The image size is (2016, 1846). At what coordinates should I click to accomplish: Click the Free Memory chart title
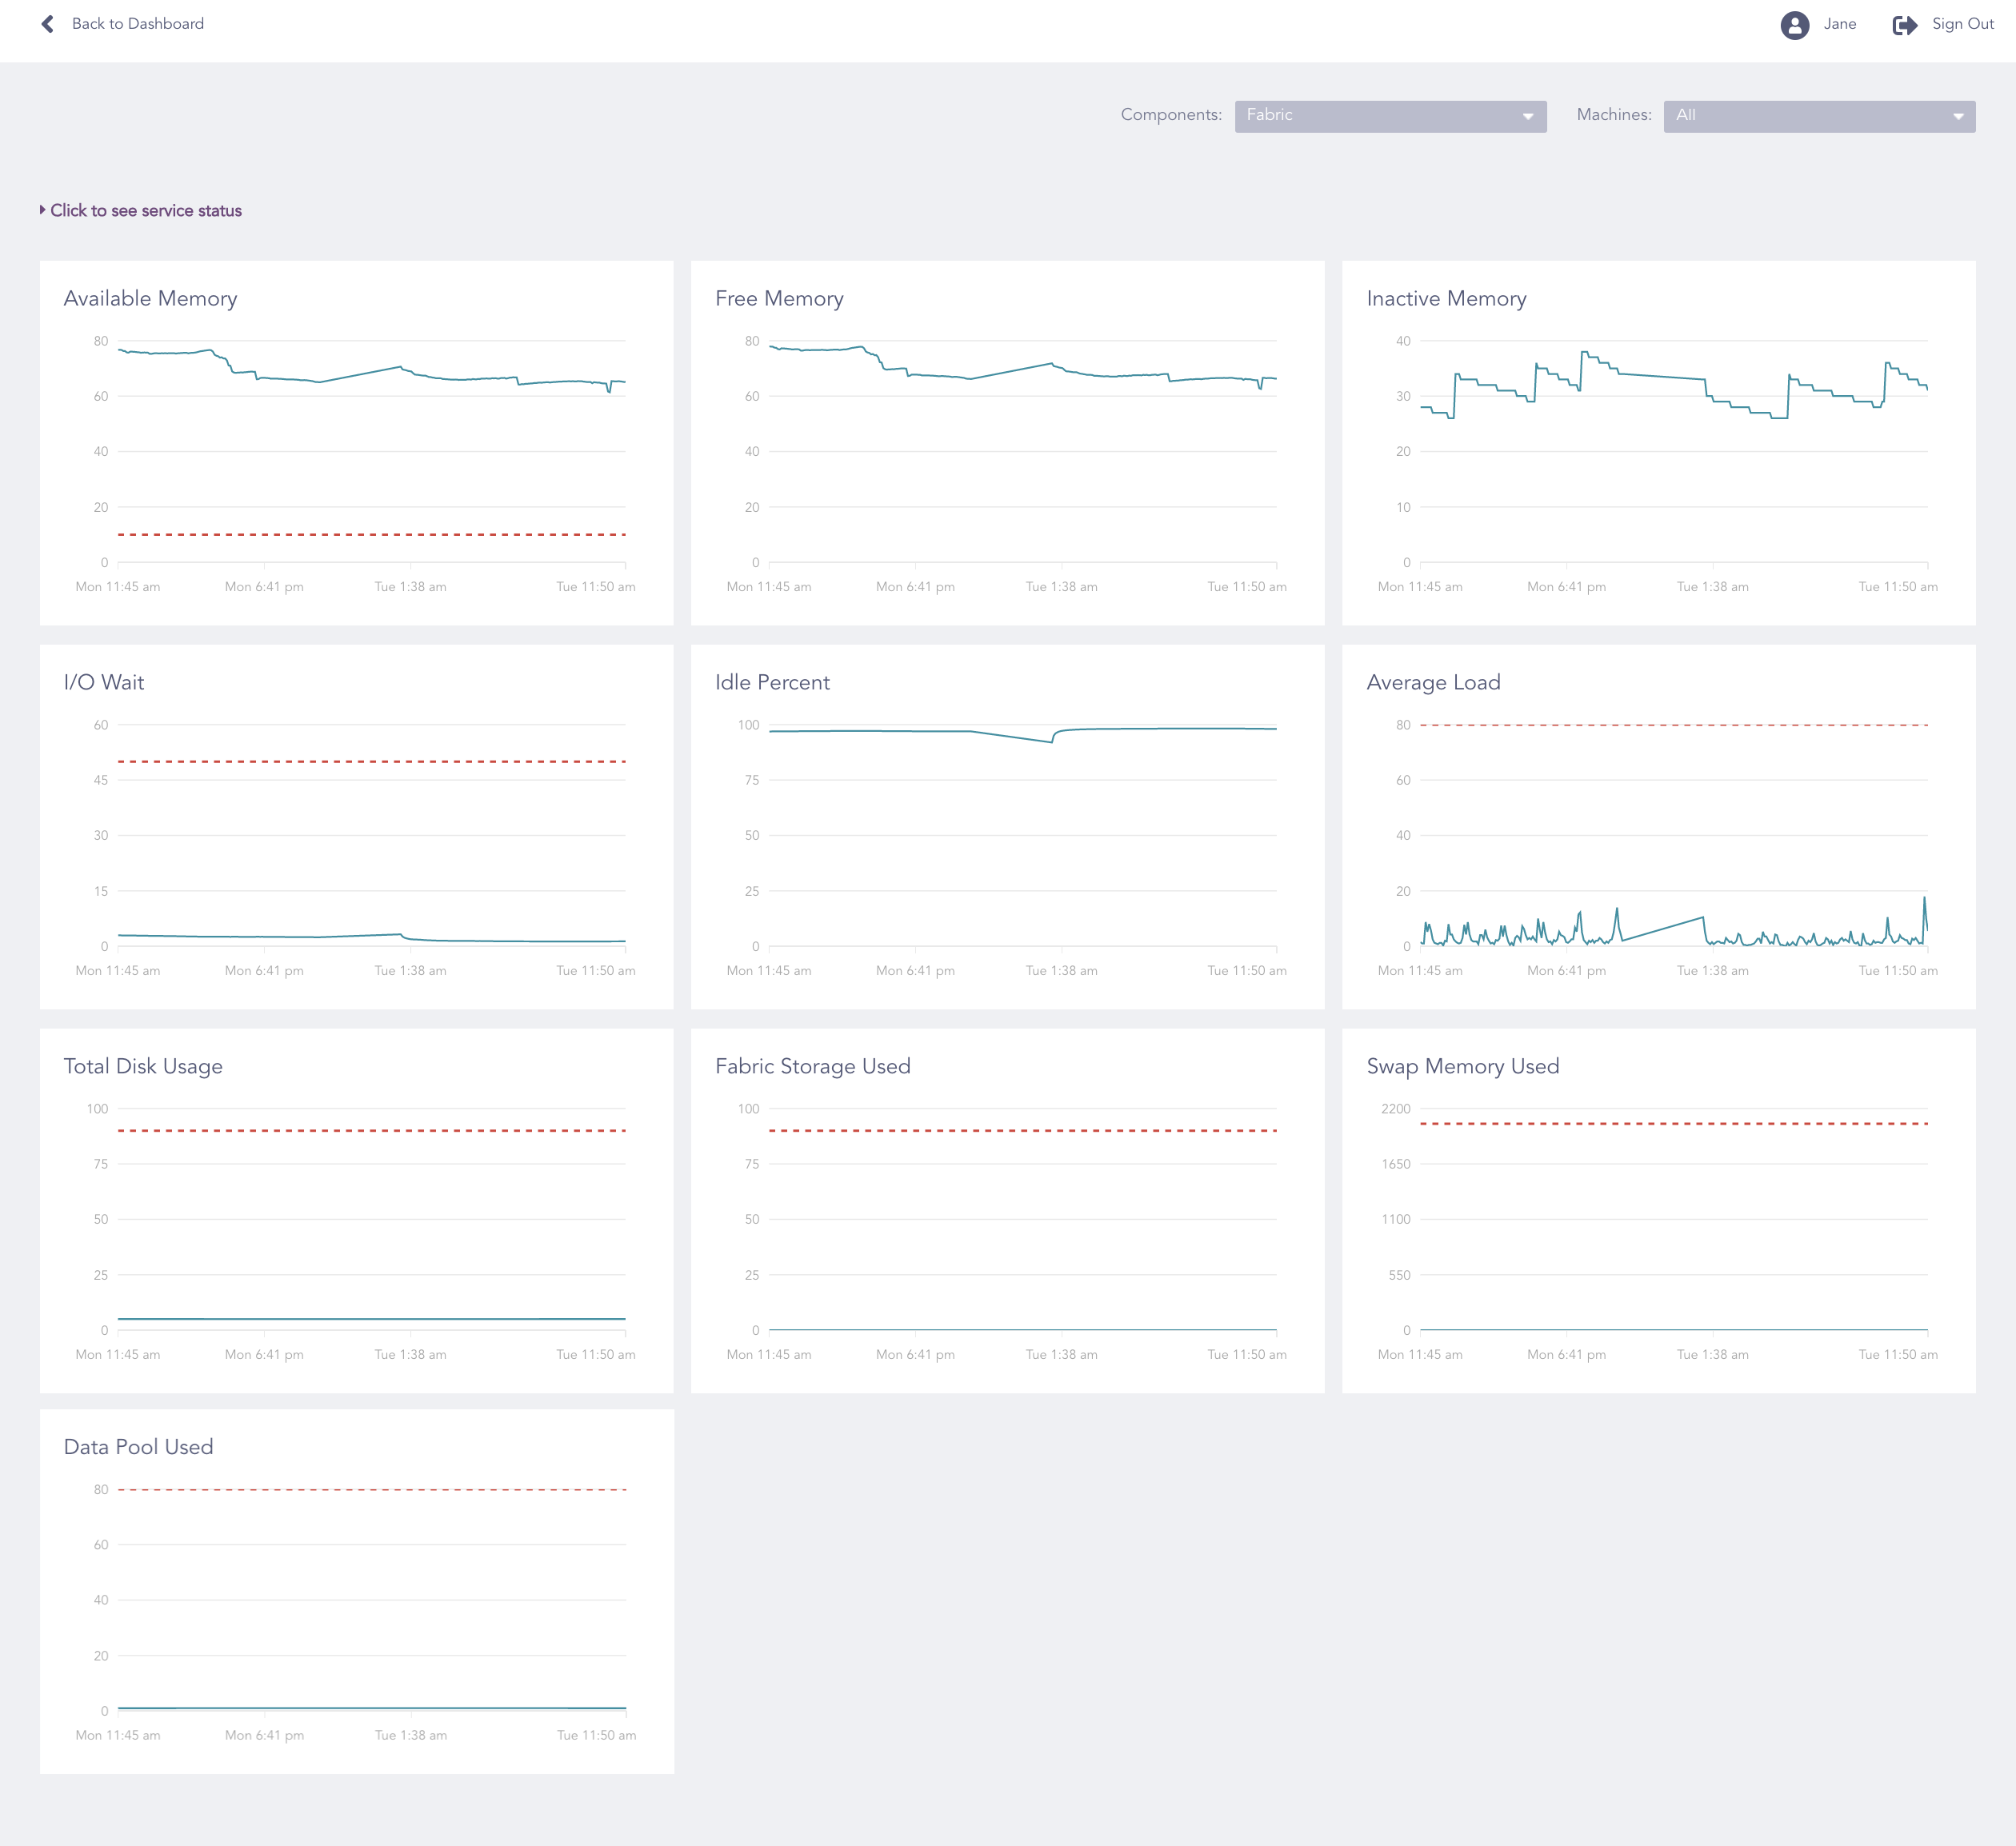[x=779, y=298]
